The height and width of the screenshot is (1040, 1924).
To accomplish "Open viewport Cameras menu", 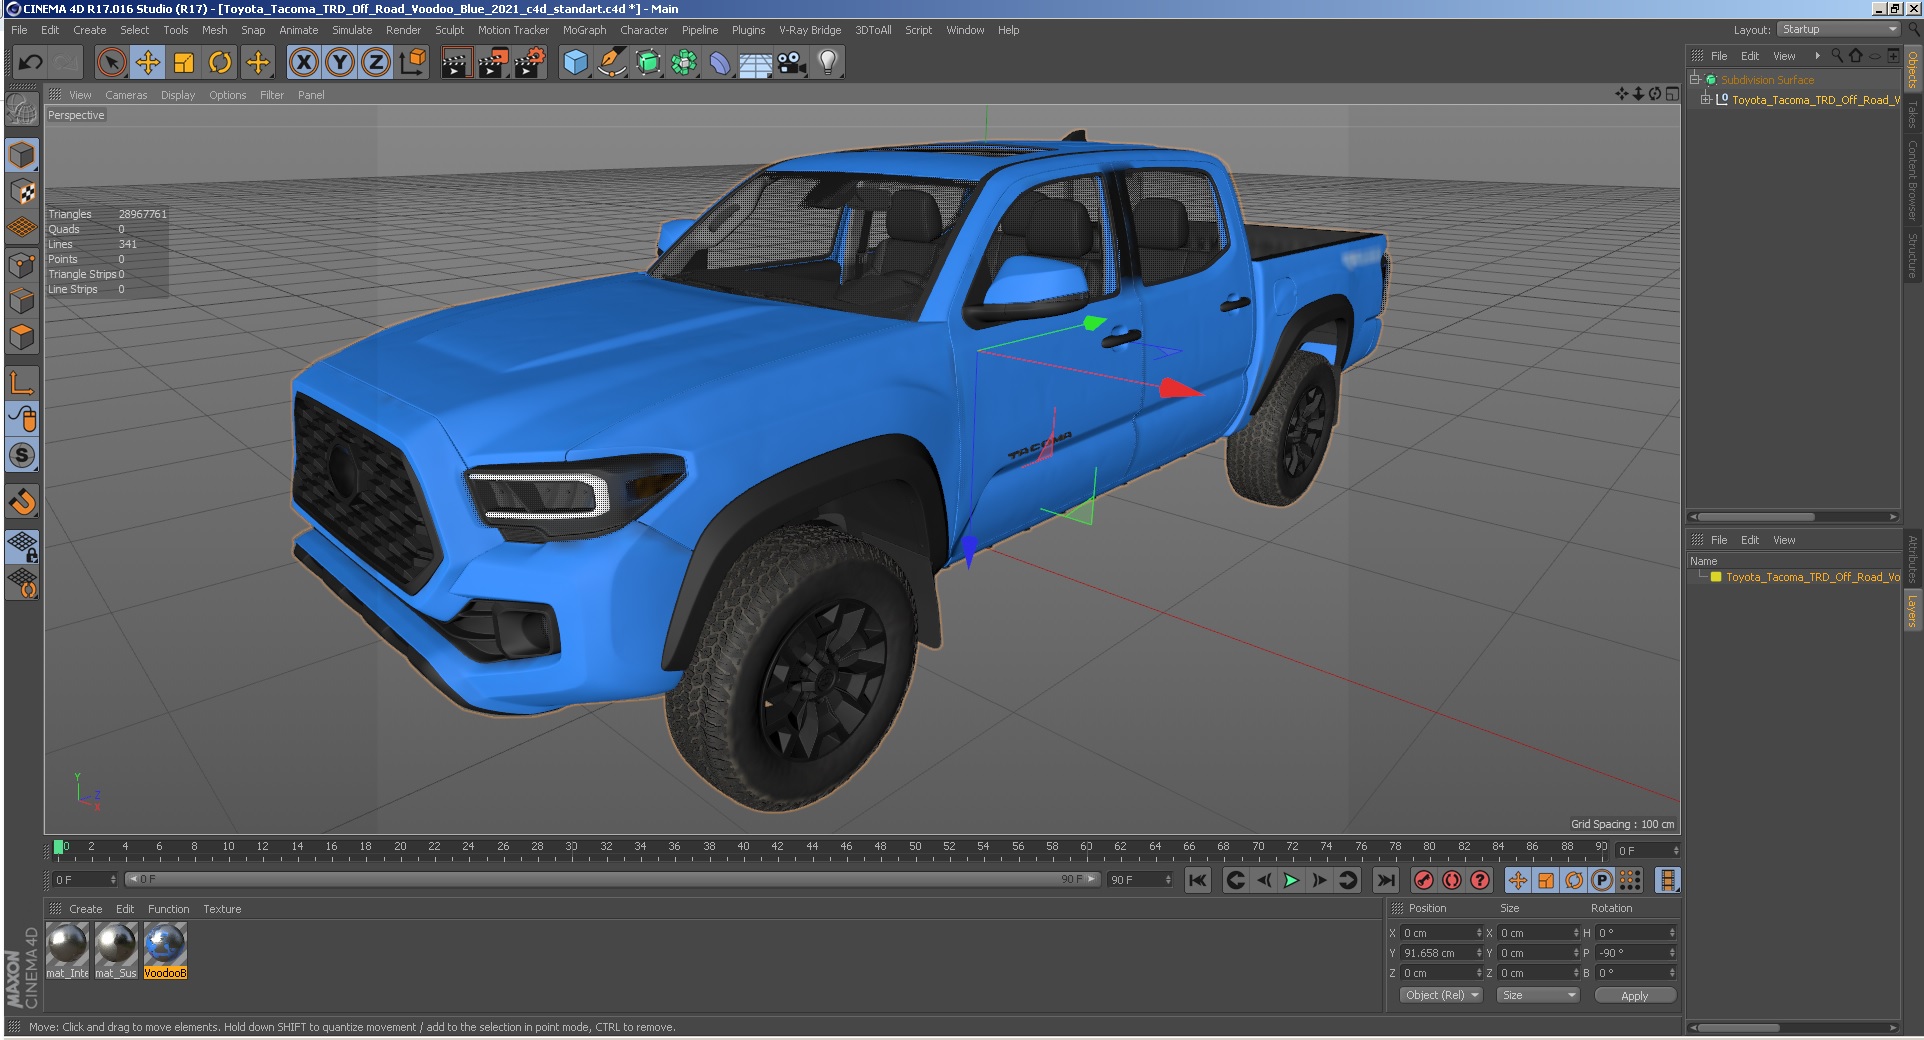I will point(126,95).
